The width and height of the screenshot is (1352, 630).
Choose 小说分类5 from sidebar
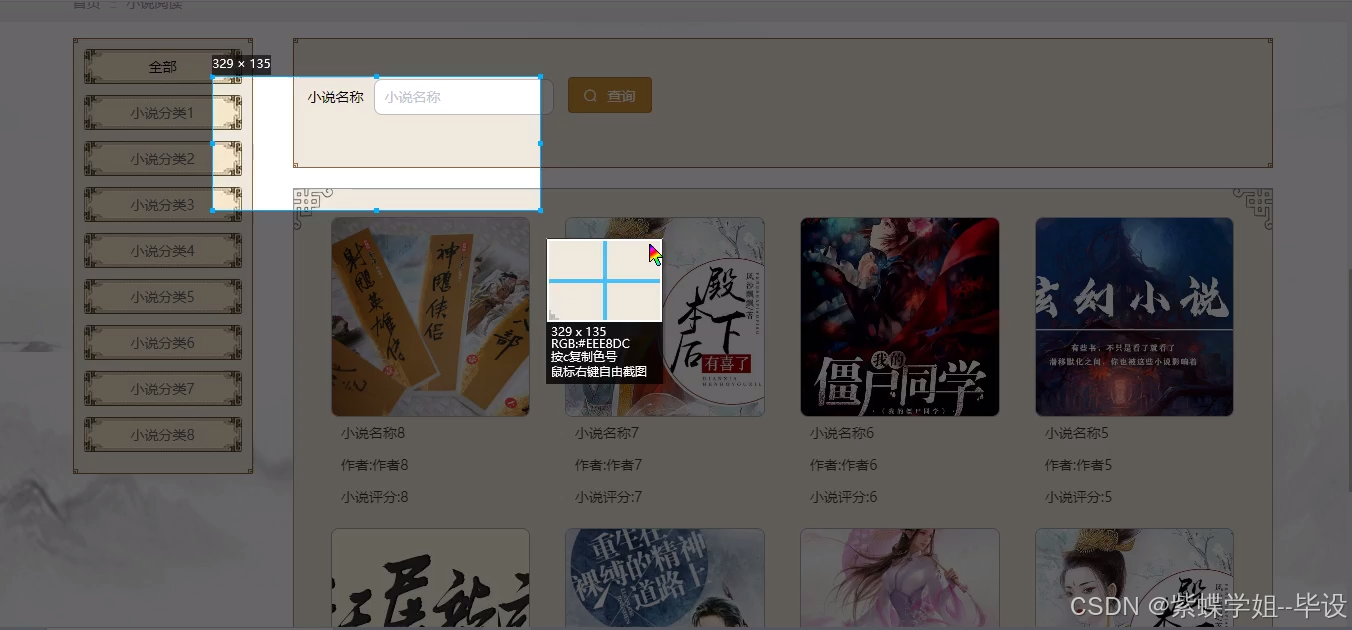[163, 297]
